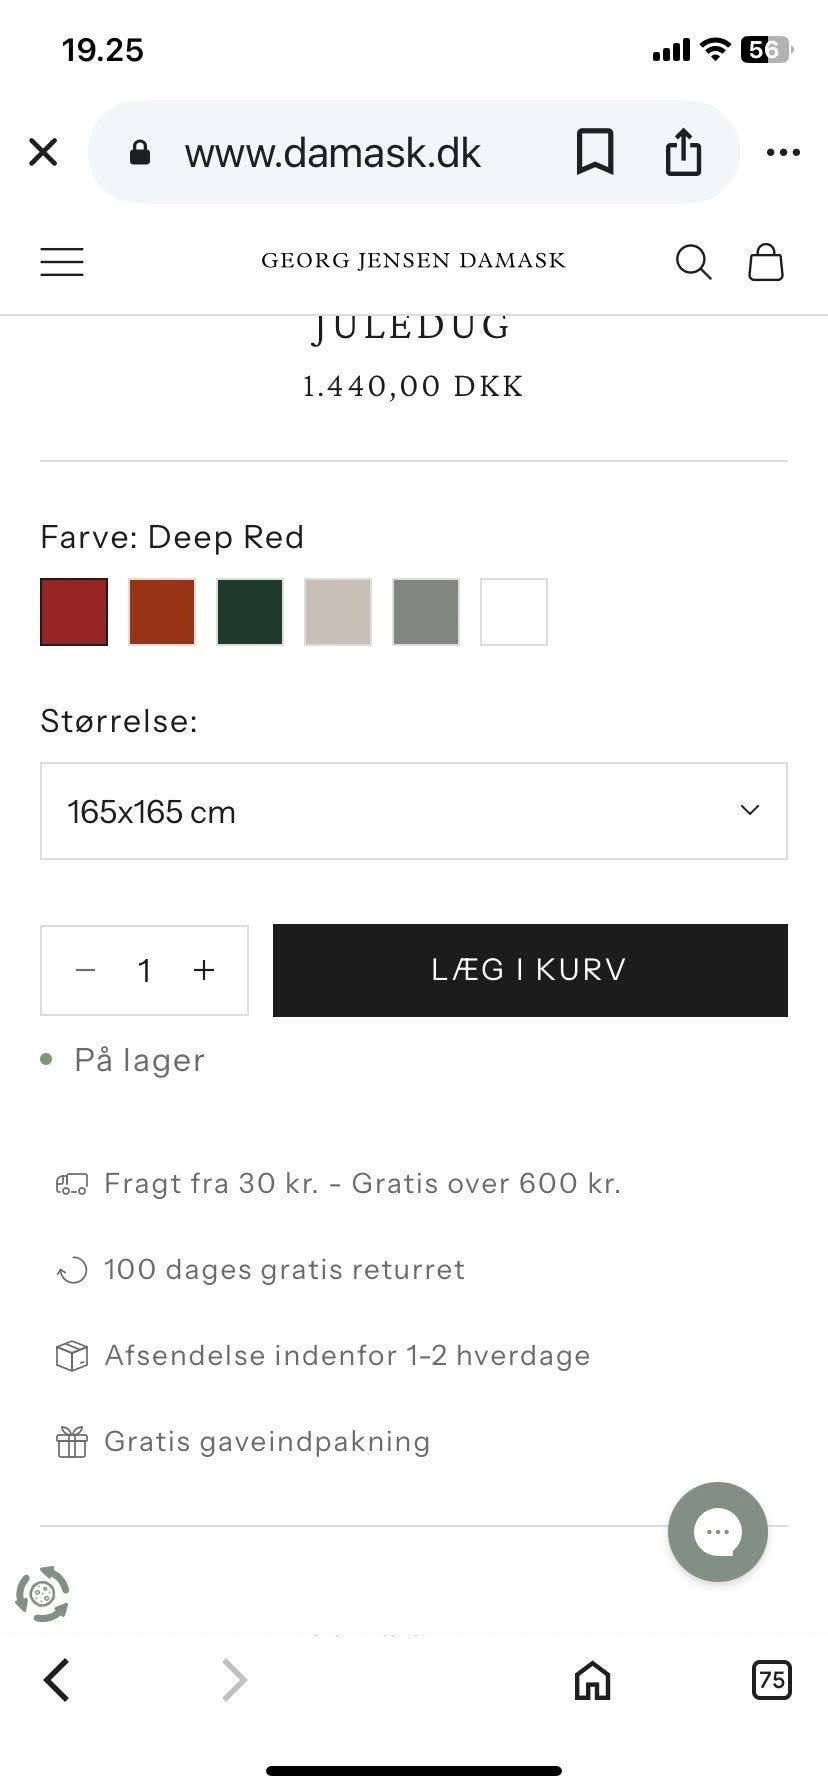
Task: Decrease quantity with the minus button
Action: click(x=86, y=970)
